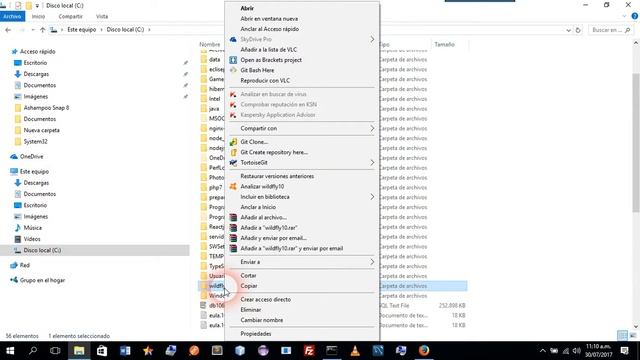The height and width of the screenshot is (360, 640).
Task: Open the Archivo ribbon tab
Action: pyautogui.click(x=12, y=16)
